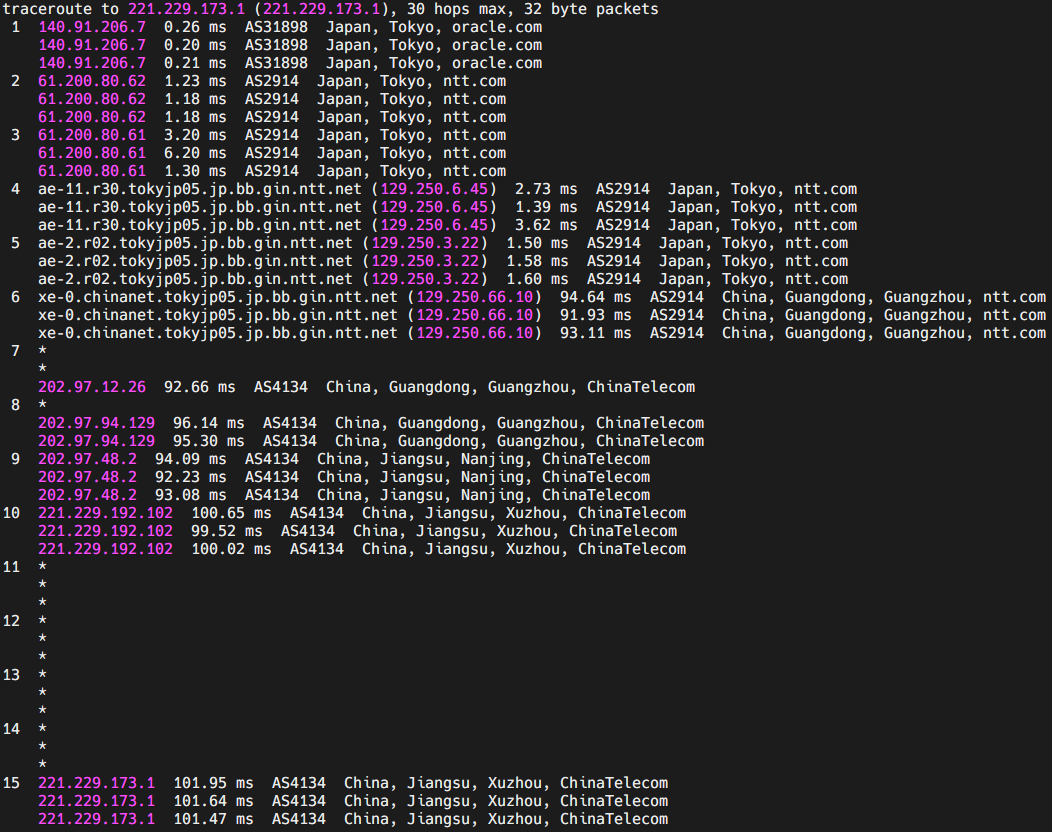This screenshot has width=1052, height=832.
Task: Click AS2914 on the 6.20 ms row
Action: click(272, 154)
